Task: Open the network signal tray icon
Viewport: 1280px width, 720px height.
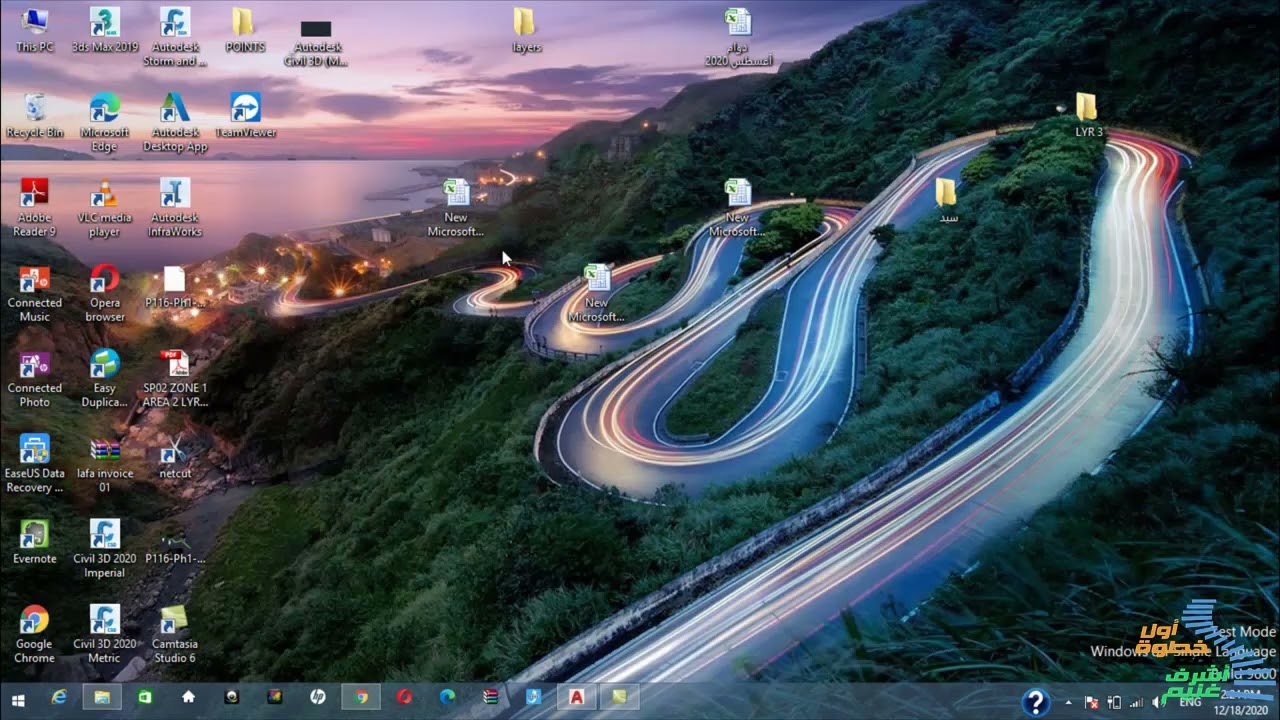Action: pyautogui.click(x=1136, y=702)
